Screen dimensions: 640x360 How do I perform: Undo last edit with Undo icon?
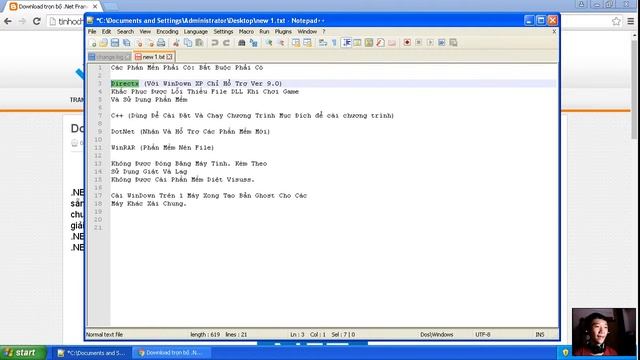(215, 43)
